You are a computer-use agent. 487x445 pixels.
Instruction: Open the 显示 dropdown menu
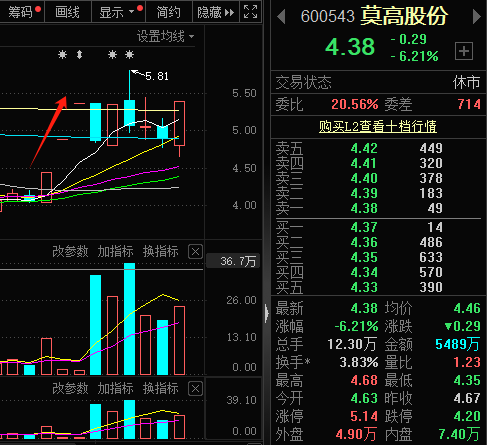click(118, 12)
